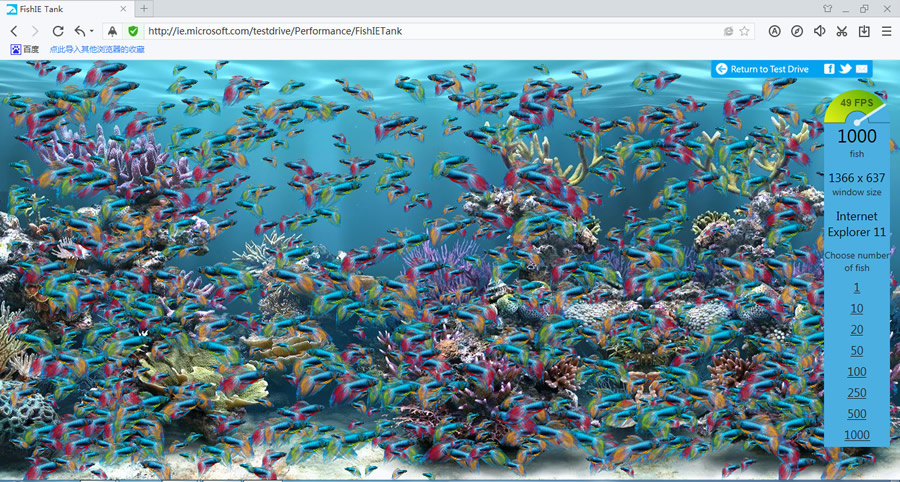Choose the 1000 link under Choose number of fish
This screenshot has height=482, width=900.
click(856, 435)
